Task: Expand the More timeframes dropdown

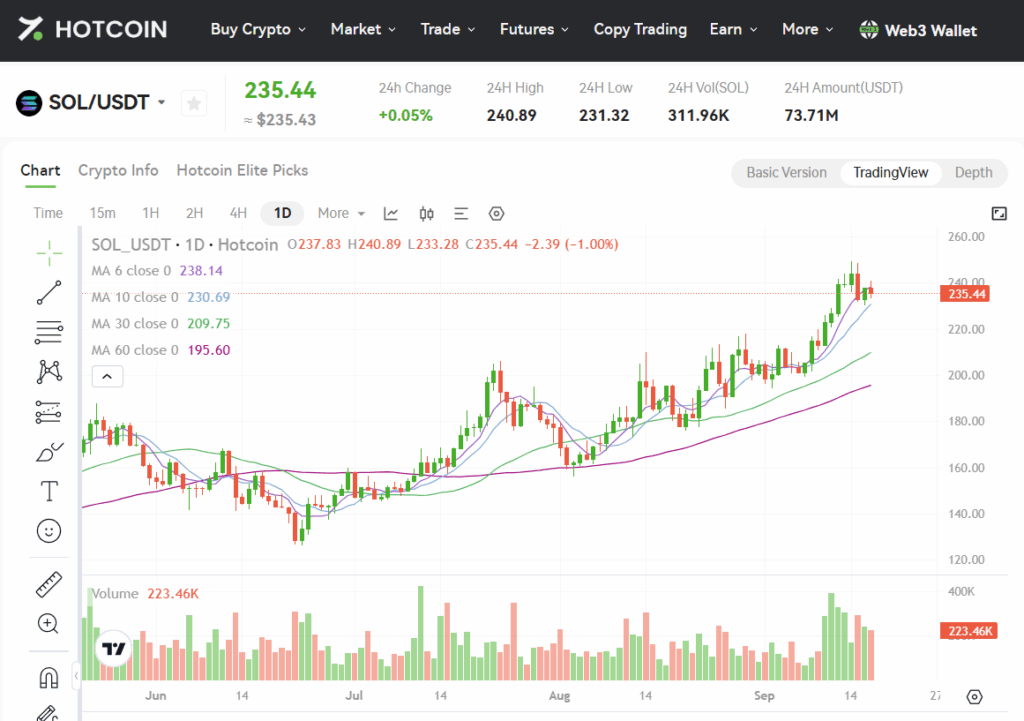Action: click(x=341, y=213)
